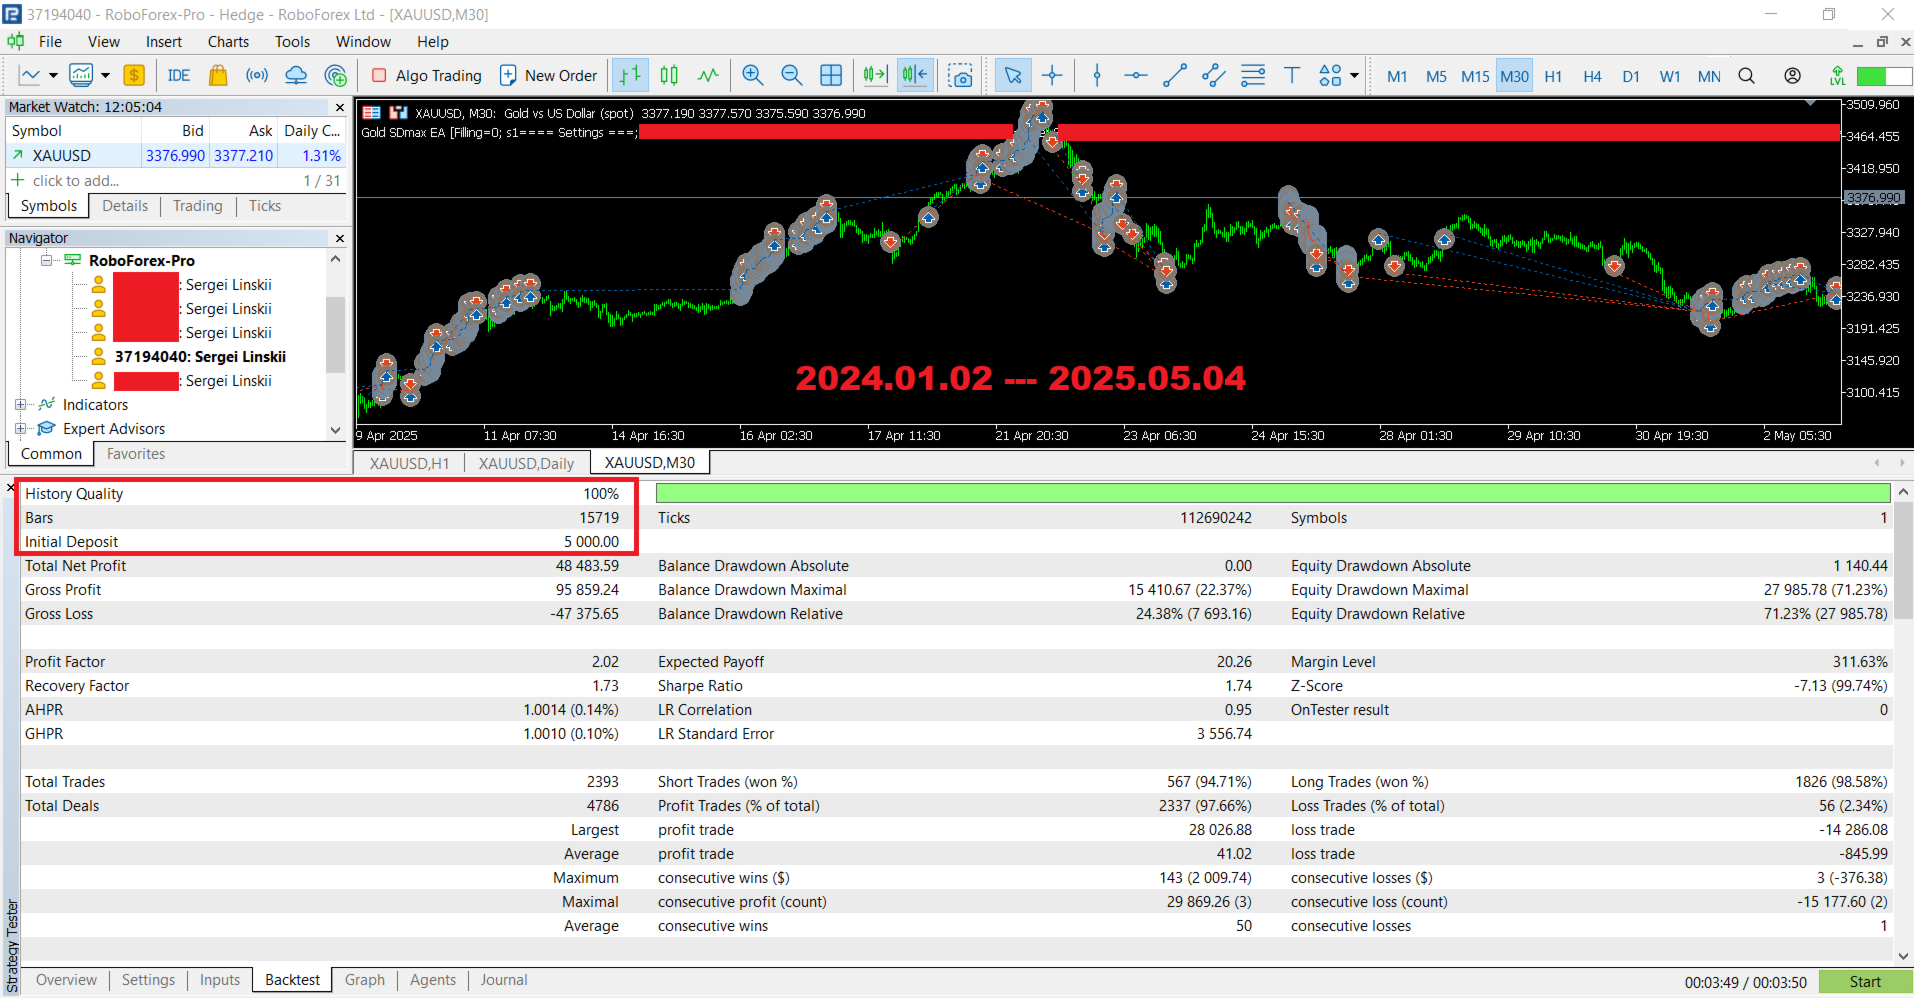Open the Charts menu
Screen dimensions: 1914x998
228,42
